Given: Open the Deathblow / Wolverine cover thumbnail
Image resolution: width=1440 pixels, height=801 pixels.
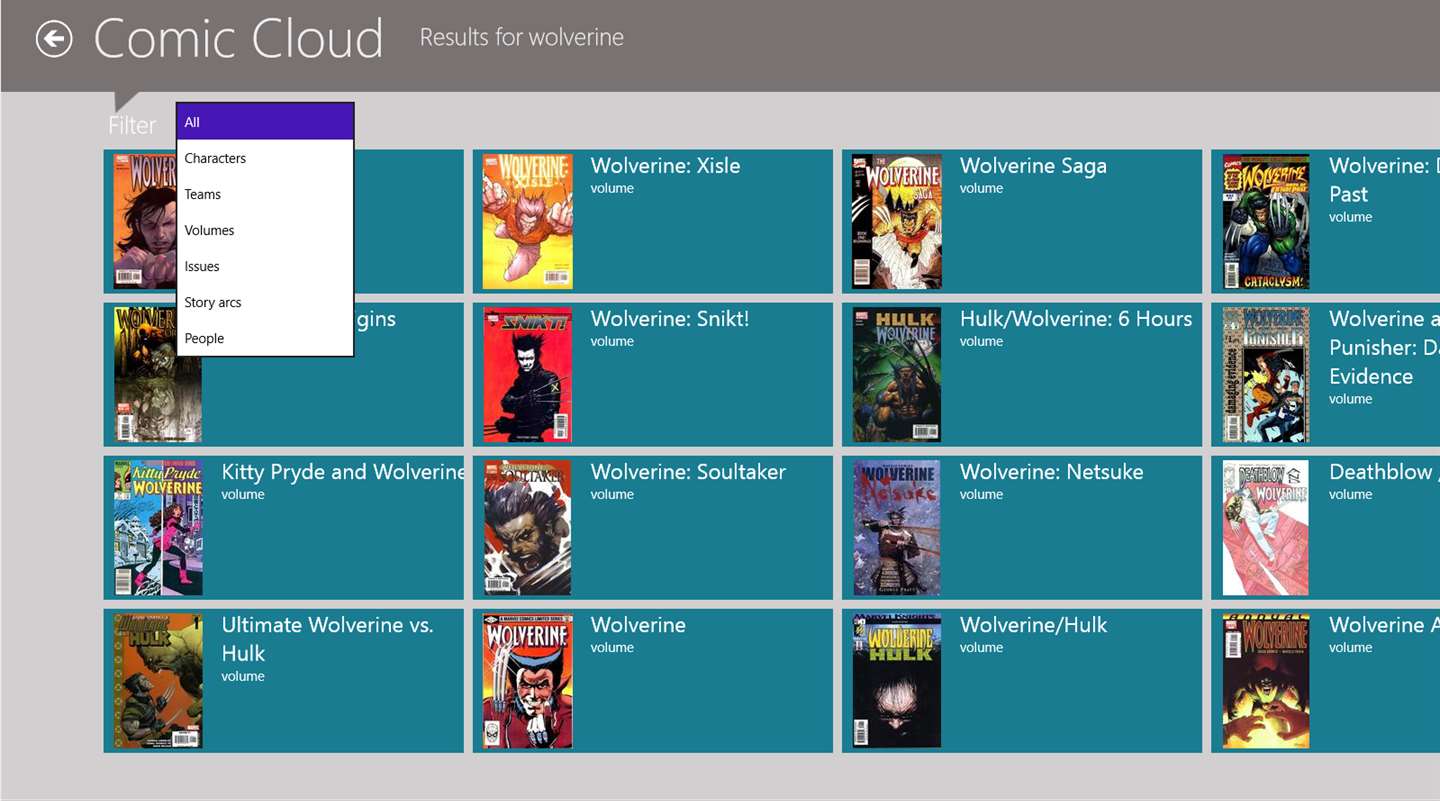Looking at the screenshot, I should (x=1266, y=527).
